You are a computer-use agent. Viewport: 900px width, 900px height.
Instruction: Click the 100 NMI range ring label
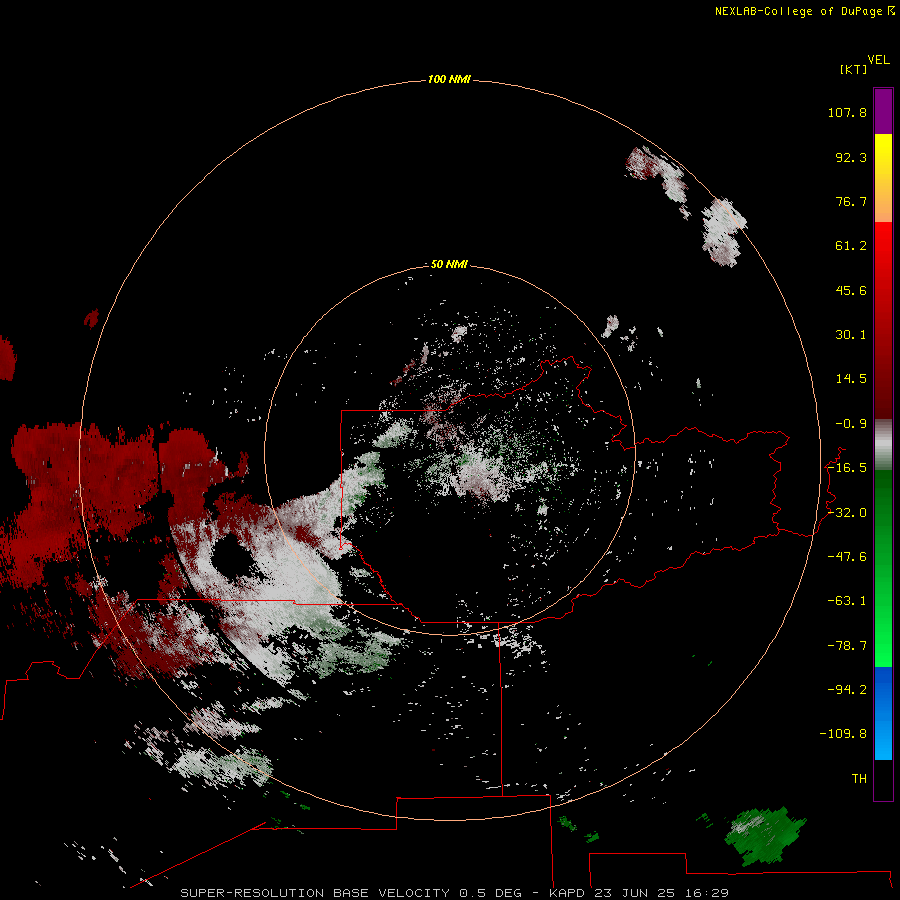pos(449,79)
